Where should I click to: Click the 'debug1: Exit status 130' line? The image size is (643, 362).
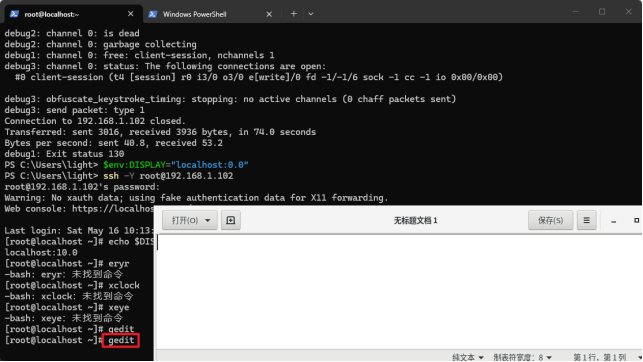(x=64, y=154)
